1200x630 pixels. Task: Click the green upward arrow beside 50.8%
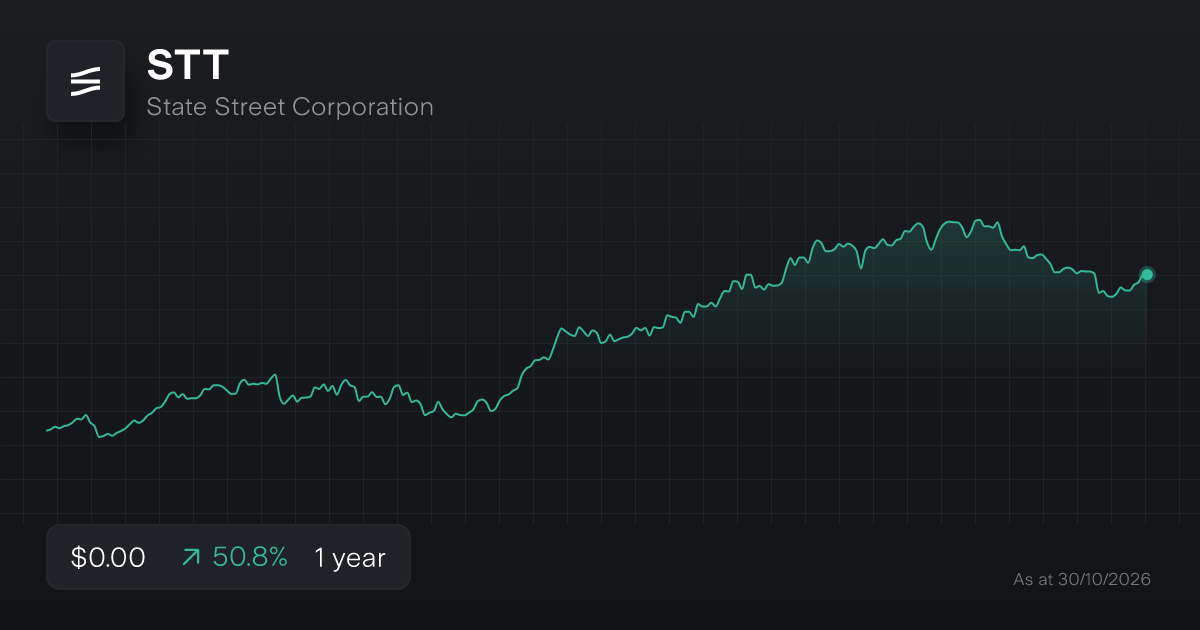[x=191, y=558]
